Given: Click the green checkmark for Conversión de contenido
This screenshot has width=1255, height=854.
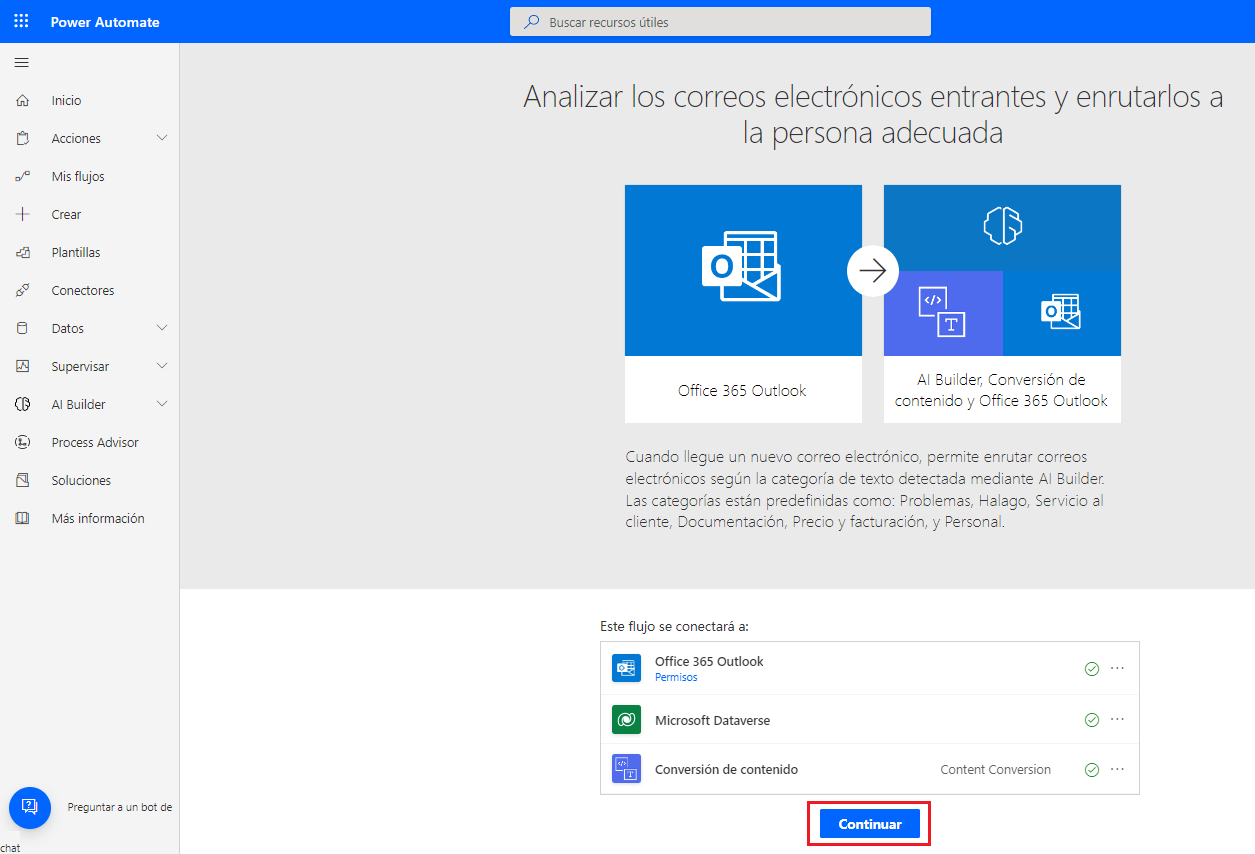Looking at the screenshot, I should click(1092, 770).
